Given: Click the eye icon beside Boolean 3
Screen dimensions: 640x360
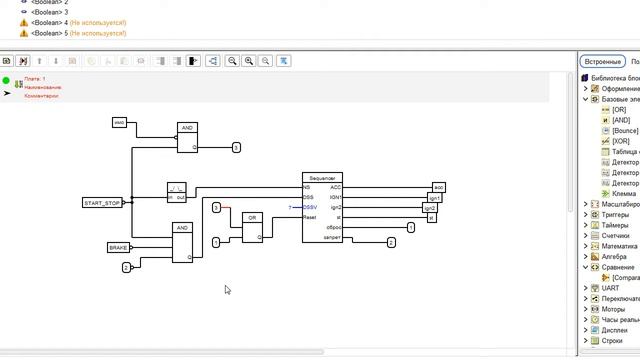Looking at the screenshot, I should click(x=24, y=12).
